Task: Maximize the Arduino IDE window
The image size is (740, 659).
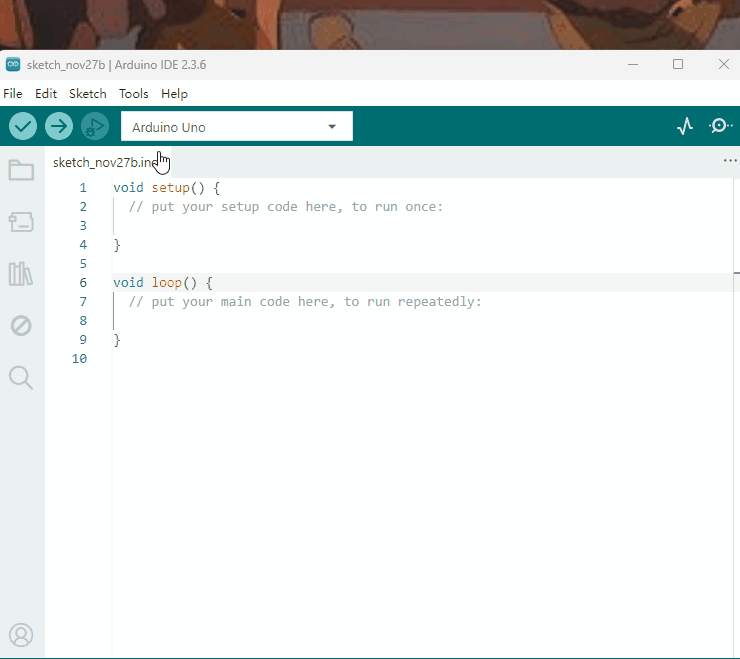Action: click(x=678, y=64)
